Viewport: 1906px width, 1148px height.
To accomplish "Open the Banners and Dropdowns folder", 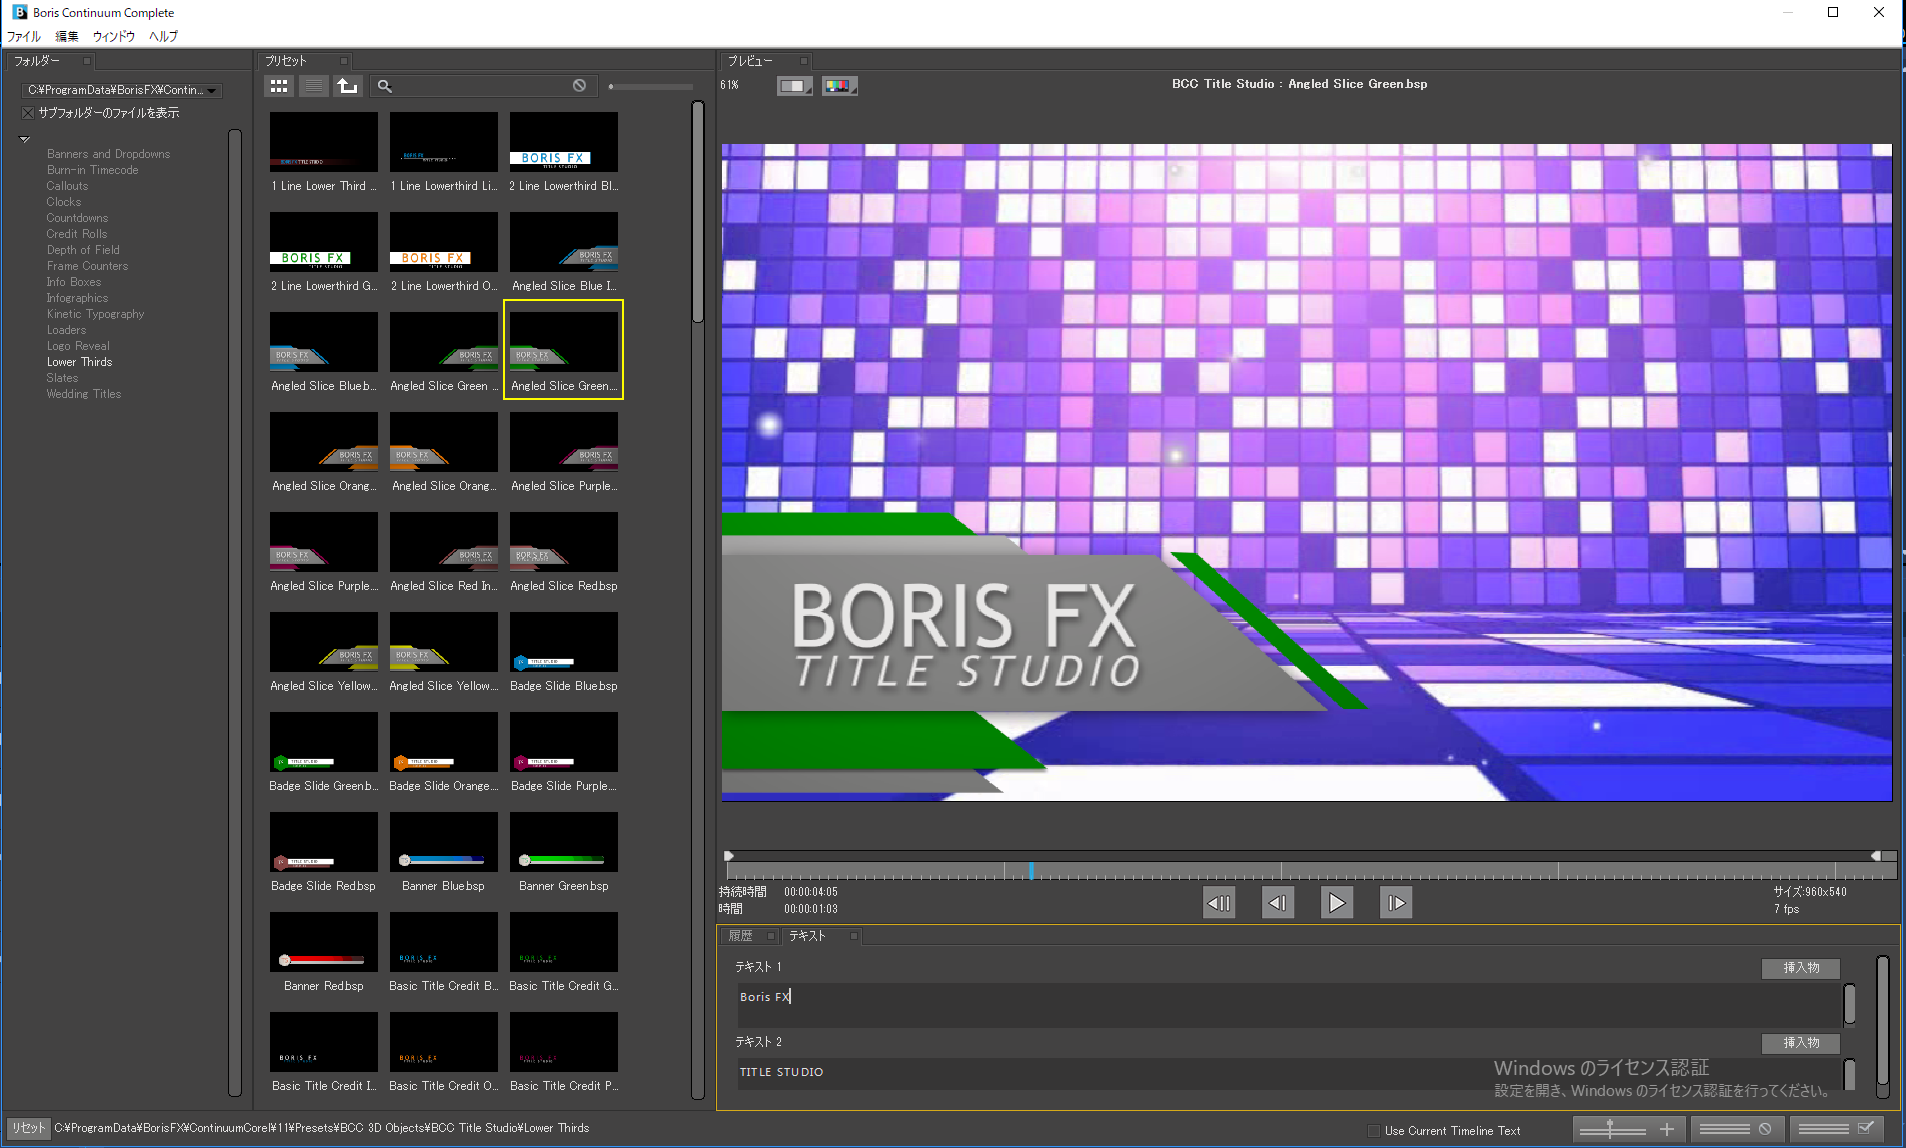I will click(x=108, y=154).
